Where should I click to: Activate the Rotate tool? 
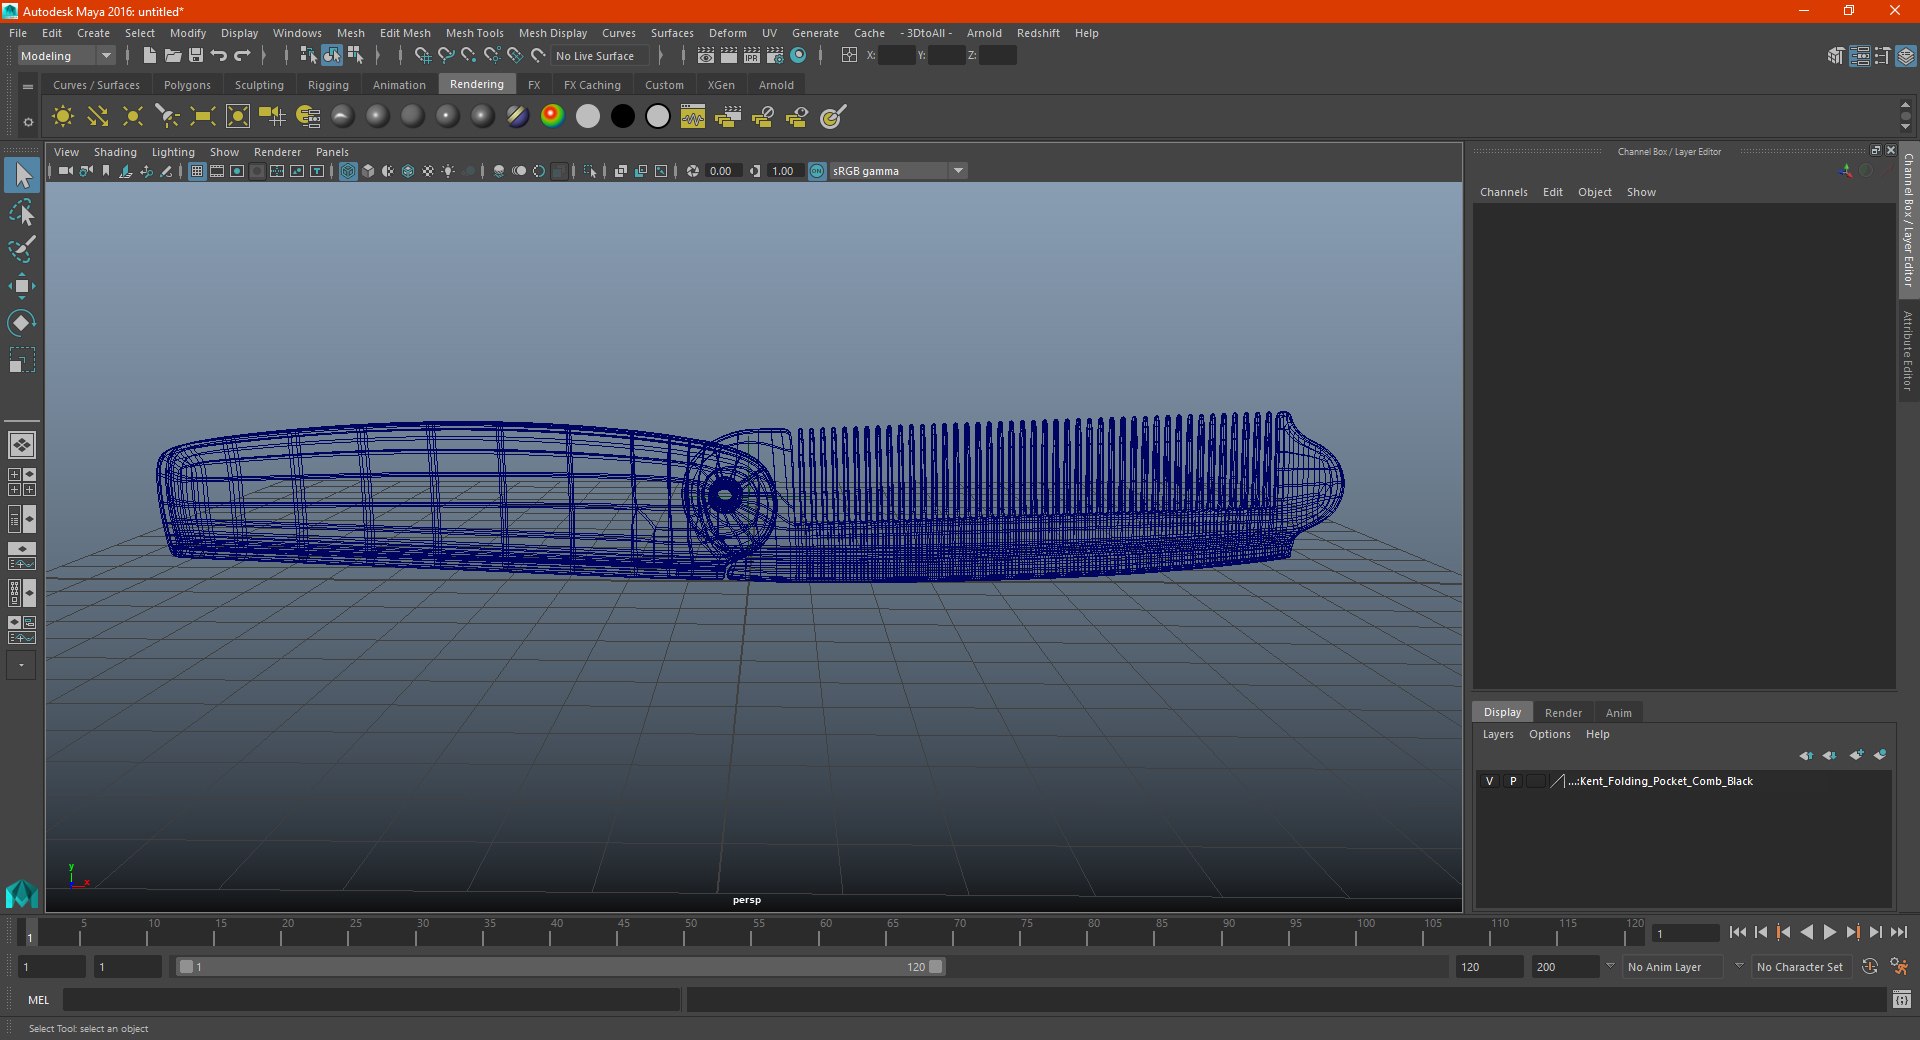pos(22,322)
